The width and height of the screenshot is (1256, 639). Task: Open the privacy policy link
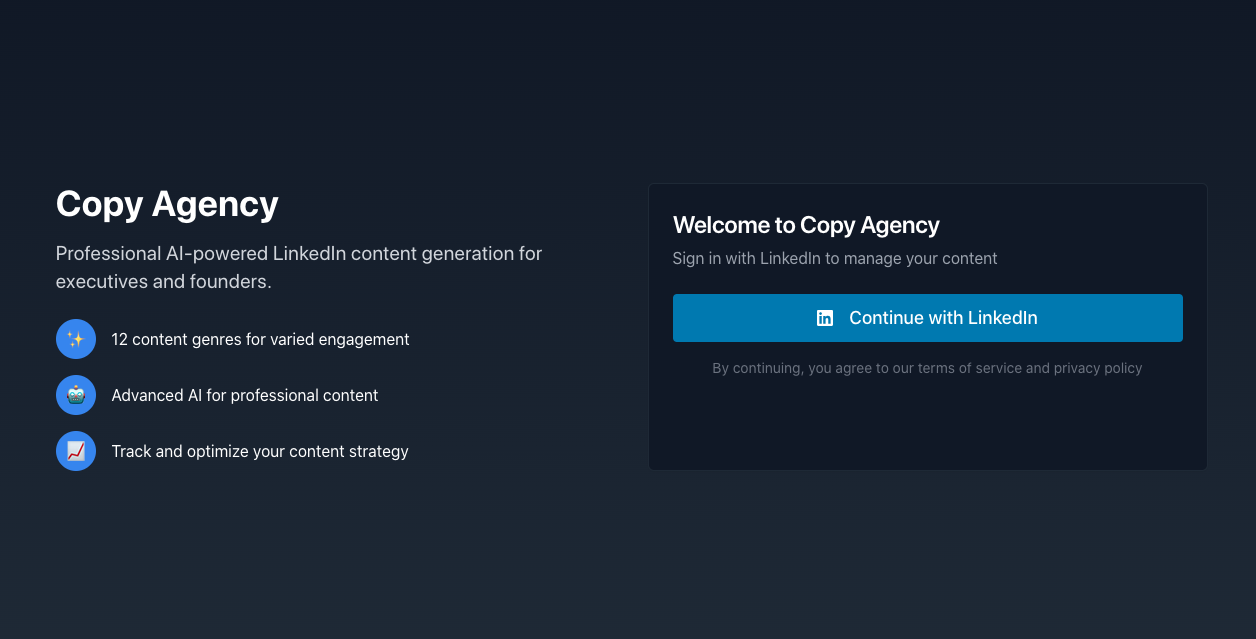tap(1098, 368)
